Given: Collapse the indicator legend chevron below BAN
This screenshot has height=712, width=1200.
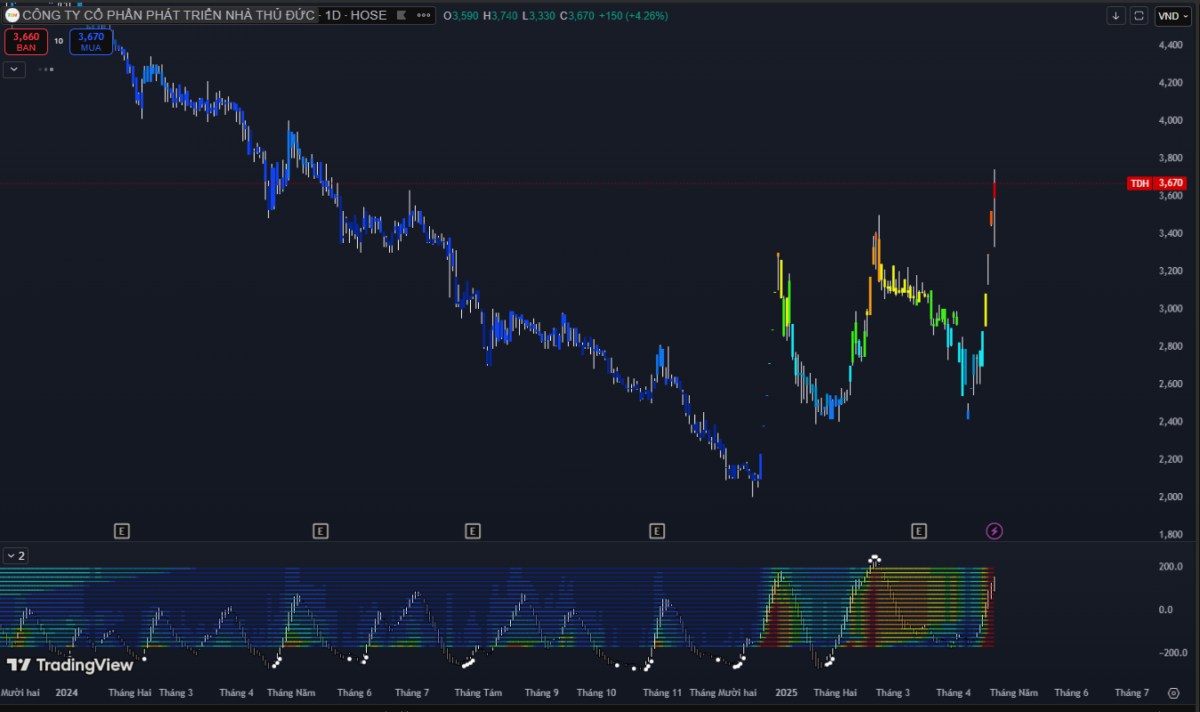Looking at the screenshot, I should [14, 69].
